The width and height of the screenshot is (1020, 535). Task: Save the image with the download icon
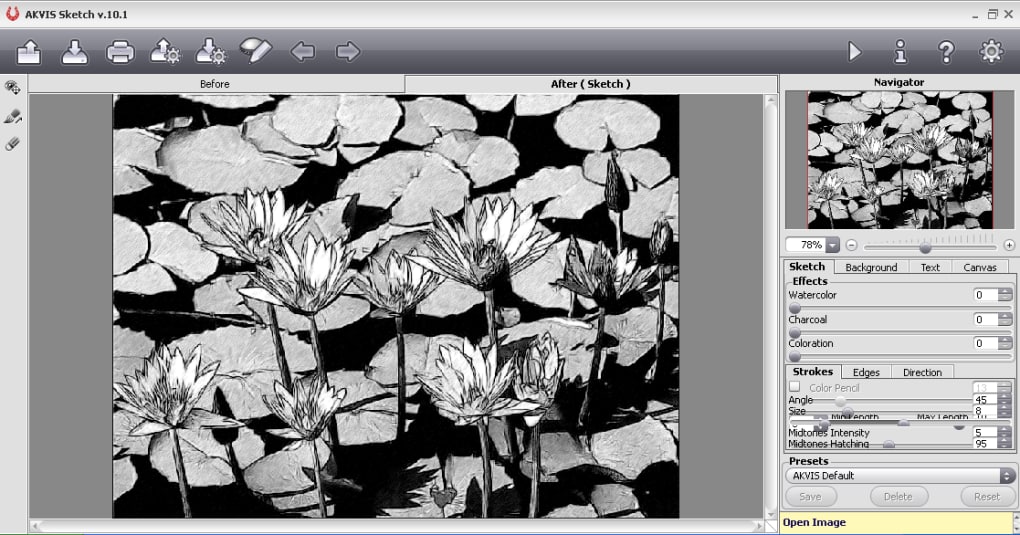tap(75, 52)
